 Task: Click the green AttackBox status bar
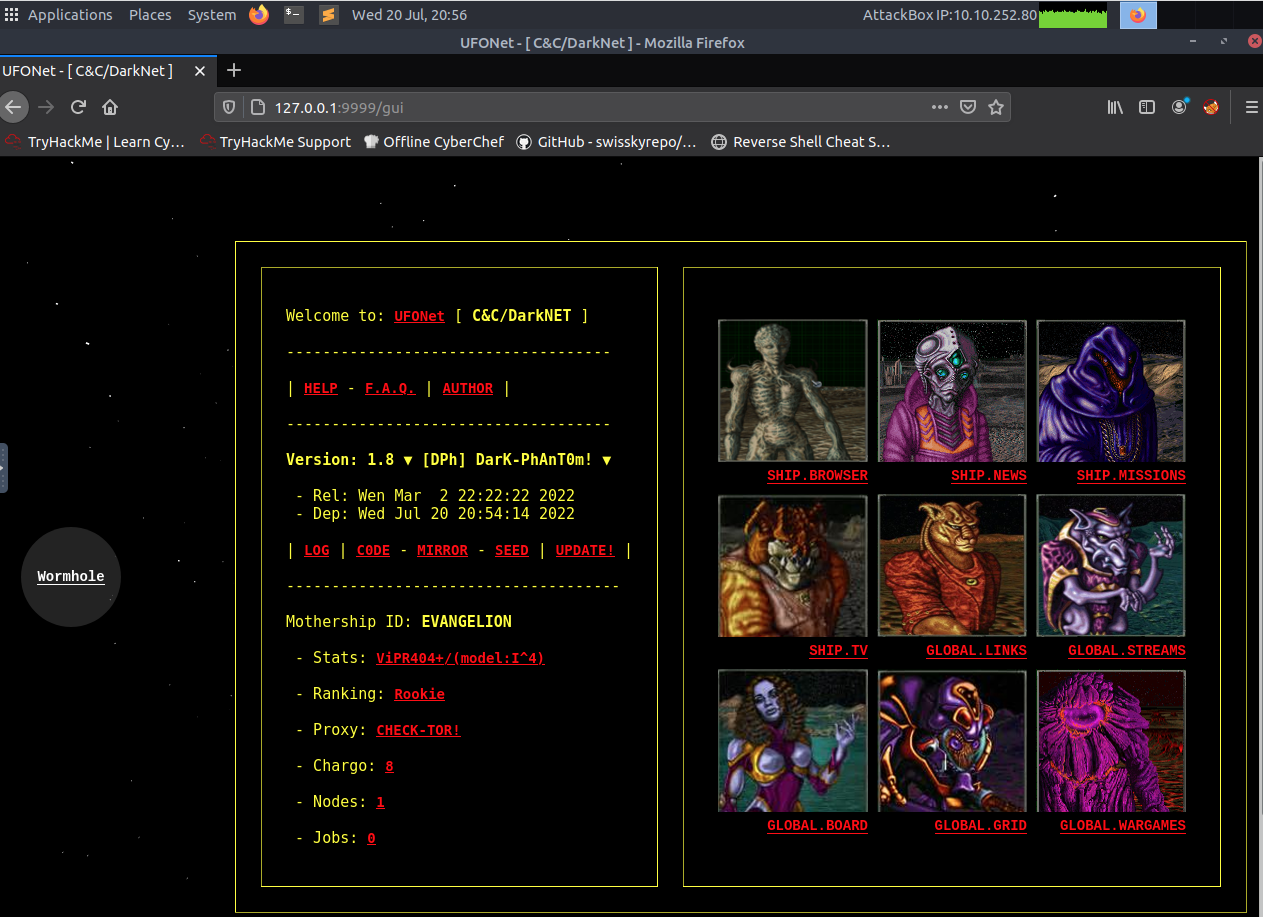[1072, 15]
